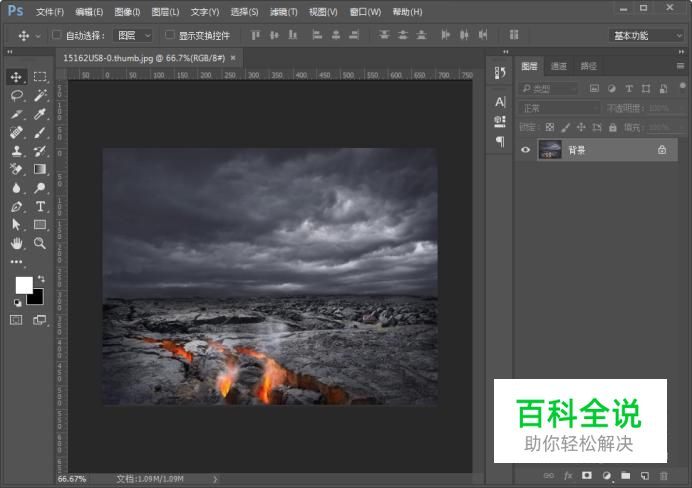
Task: Select the Pen tool
Action: (17, 206)
